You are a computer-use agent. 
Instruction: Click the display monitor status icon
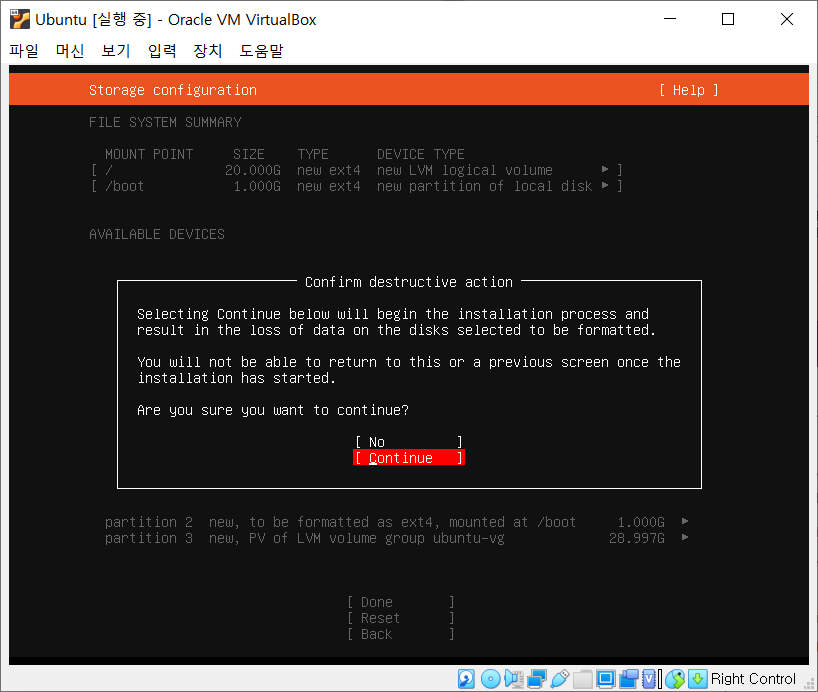click(606, 678)
